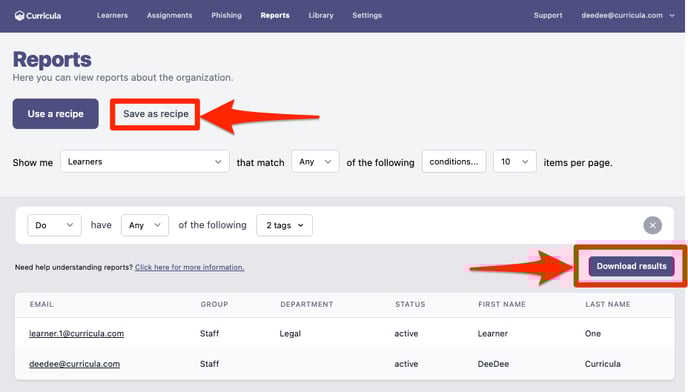Click the Support link

click(548, 15)
